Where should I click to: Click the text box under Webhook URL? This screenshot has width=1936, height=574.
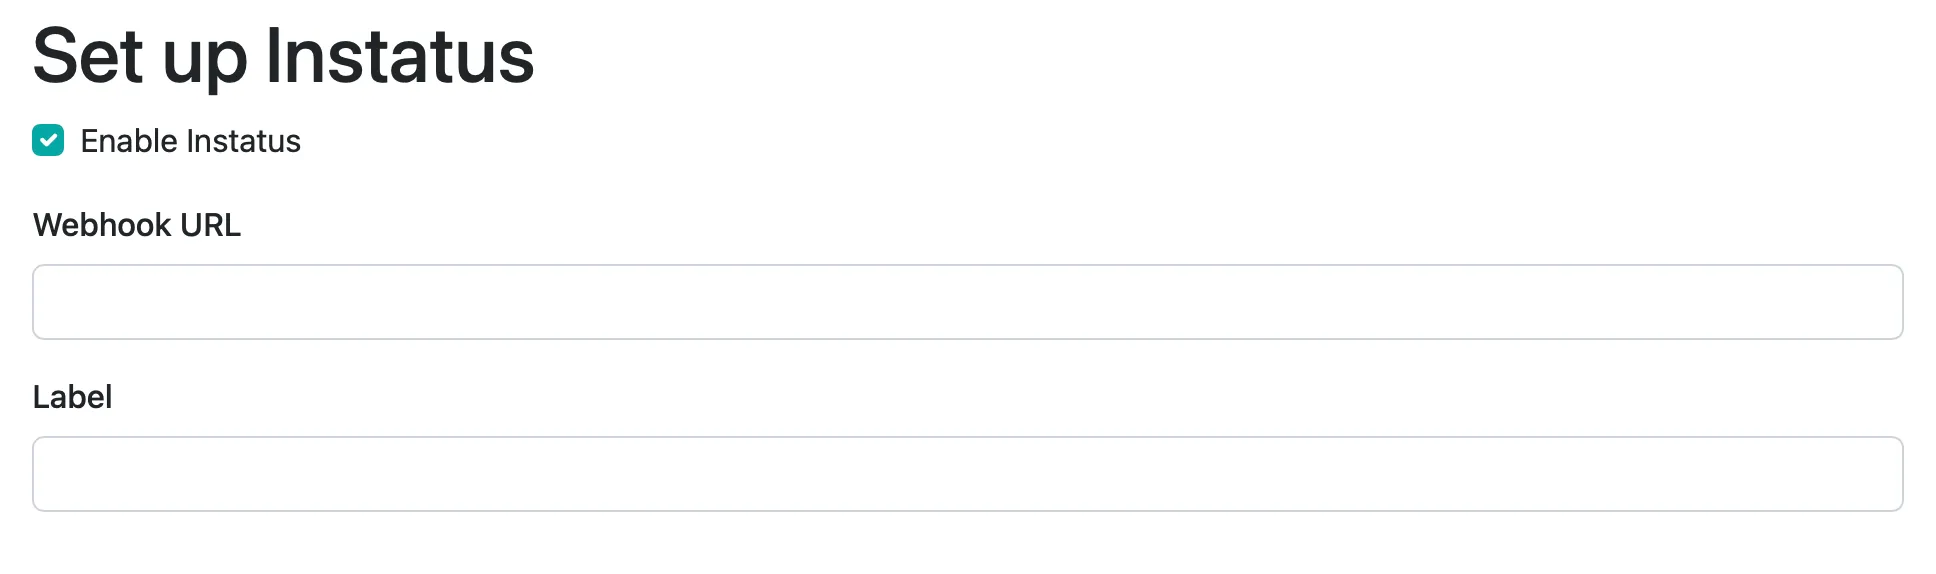pos(967,302)
